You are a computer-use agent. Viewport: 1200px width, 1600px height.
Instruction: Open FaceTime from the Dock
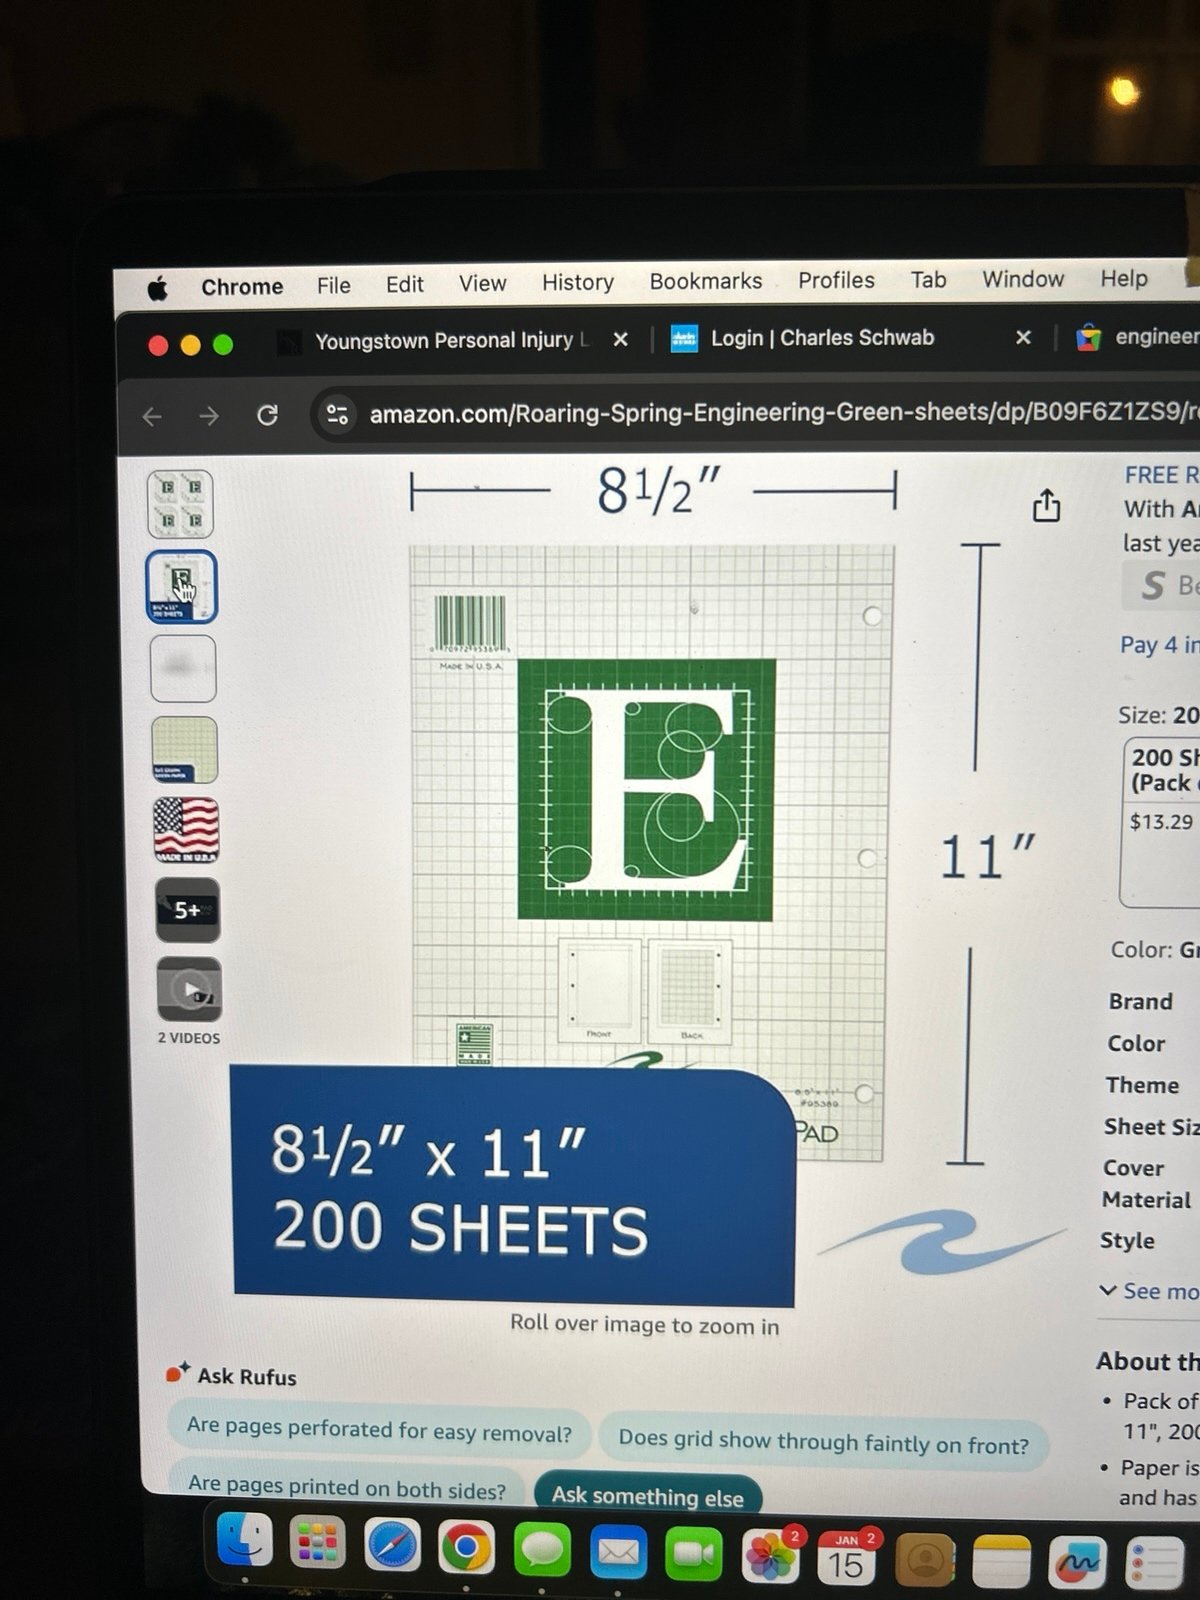[693, 1556]
